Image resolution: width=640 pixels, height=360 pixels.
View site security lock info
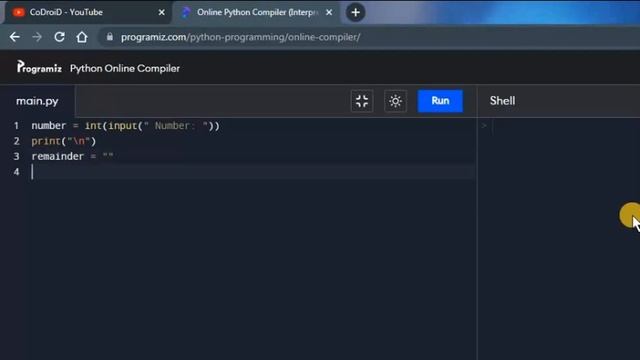(x=109, y=37)
